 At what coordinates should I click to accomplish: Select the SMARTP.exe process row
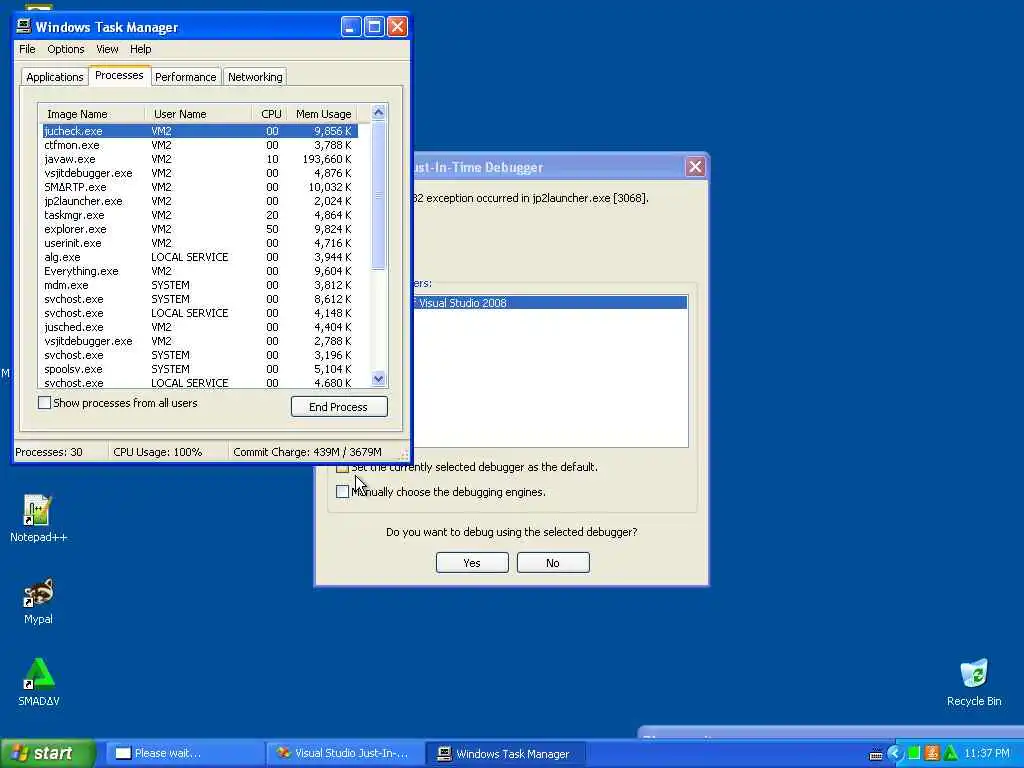(199, 187)
